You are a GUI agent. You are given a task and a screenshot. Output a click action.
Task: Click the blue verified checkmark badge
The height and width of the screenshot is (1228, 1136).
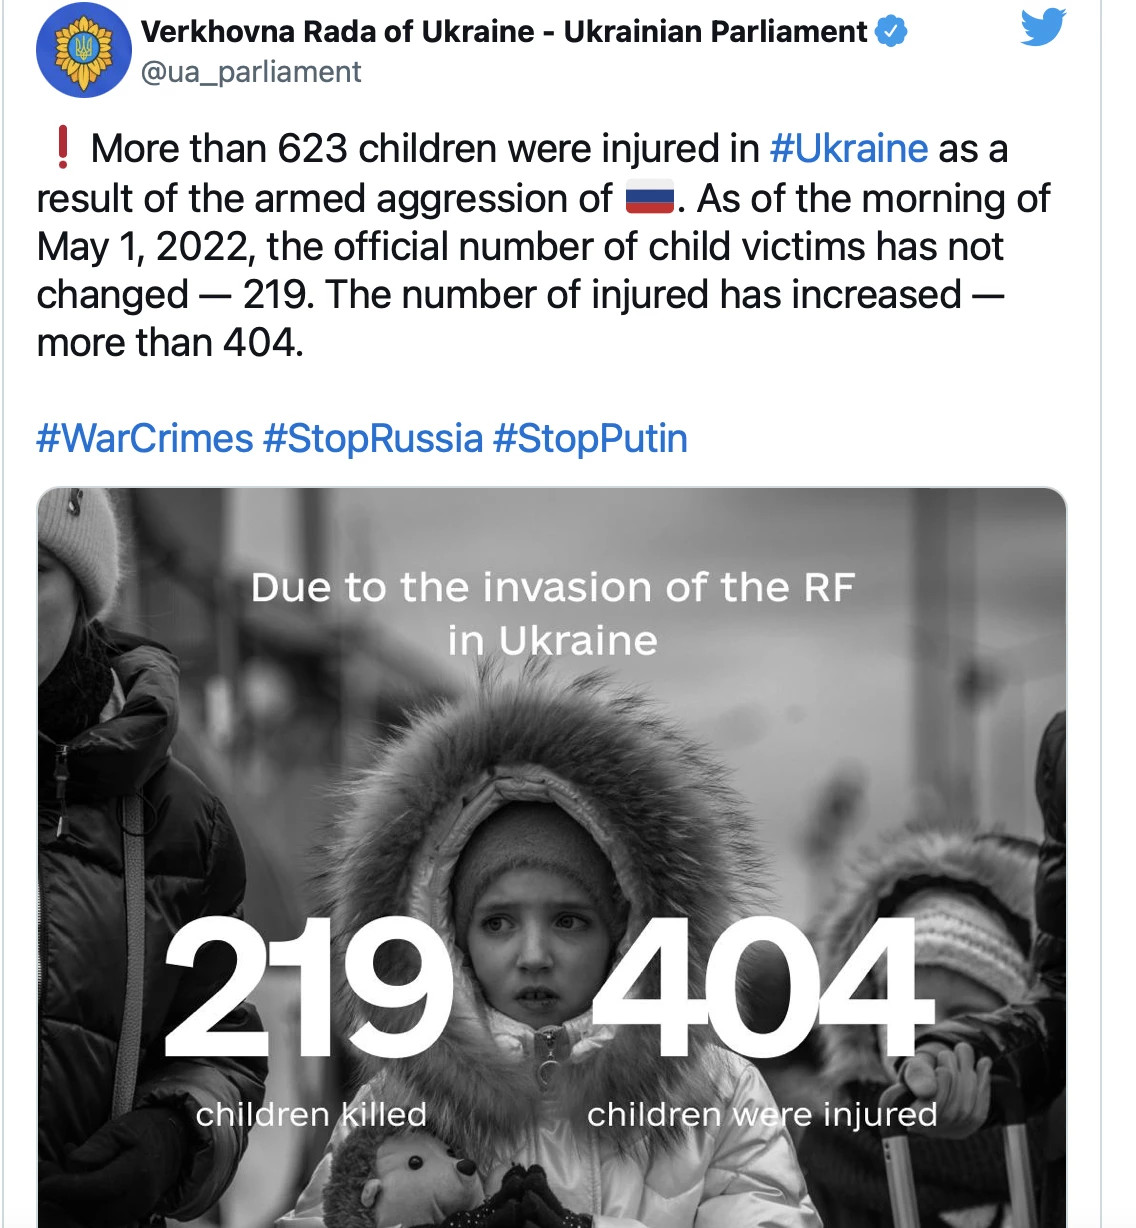[x=891, y=32]
